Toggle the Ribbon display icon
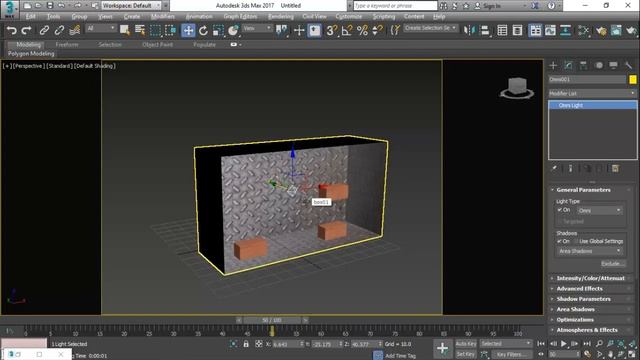640x360 pixels. pyautogui.click(x=535, y=30)
